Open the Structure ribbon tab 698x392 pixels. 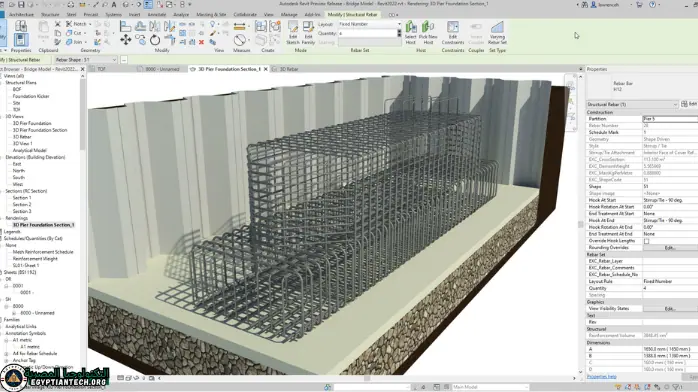click(x=50, y=15)
